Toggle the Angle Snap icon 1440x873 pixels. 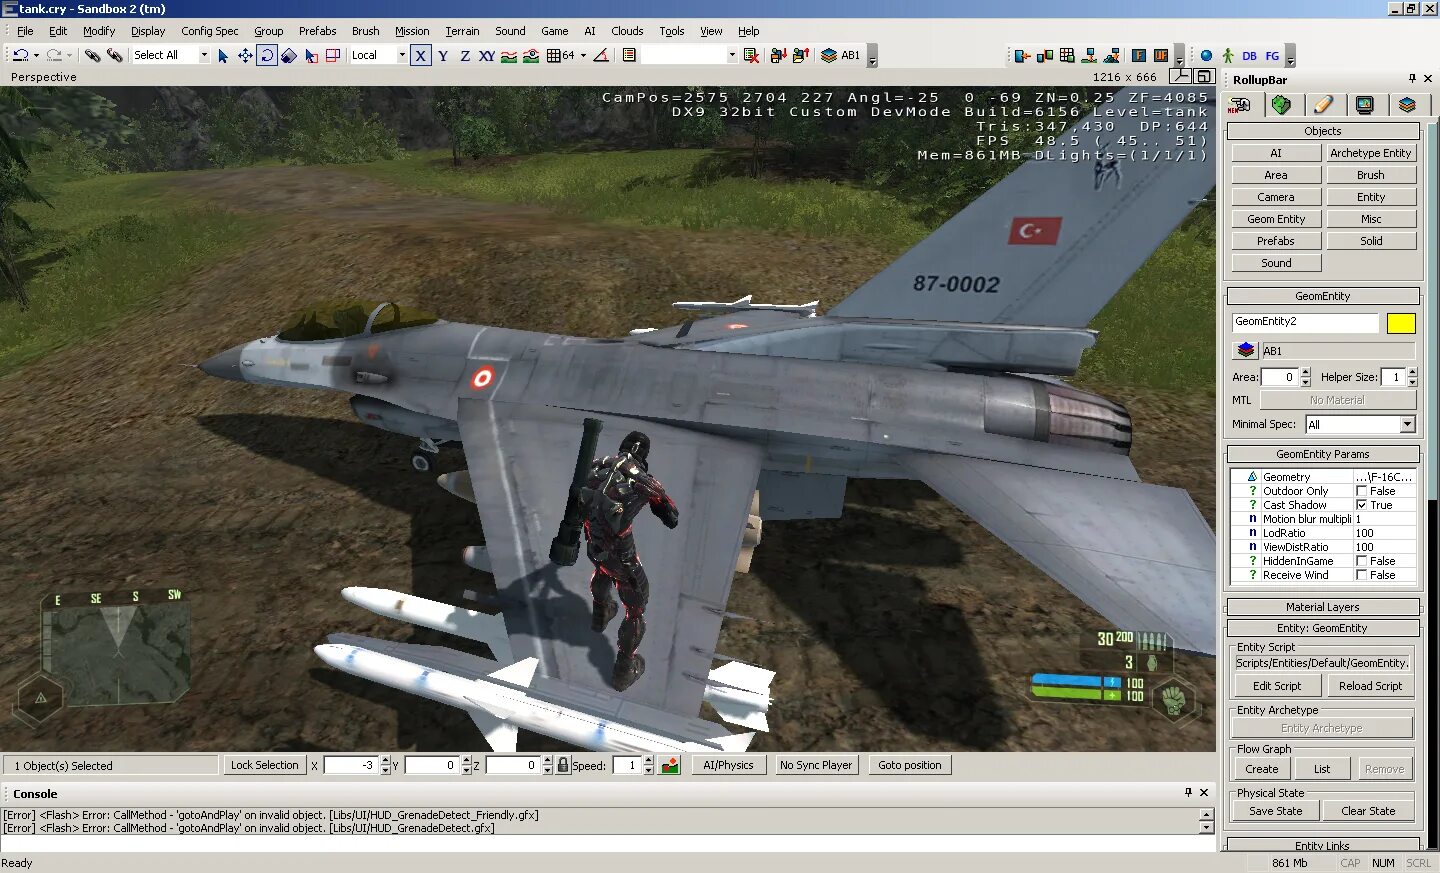(601, 56)
